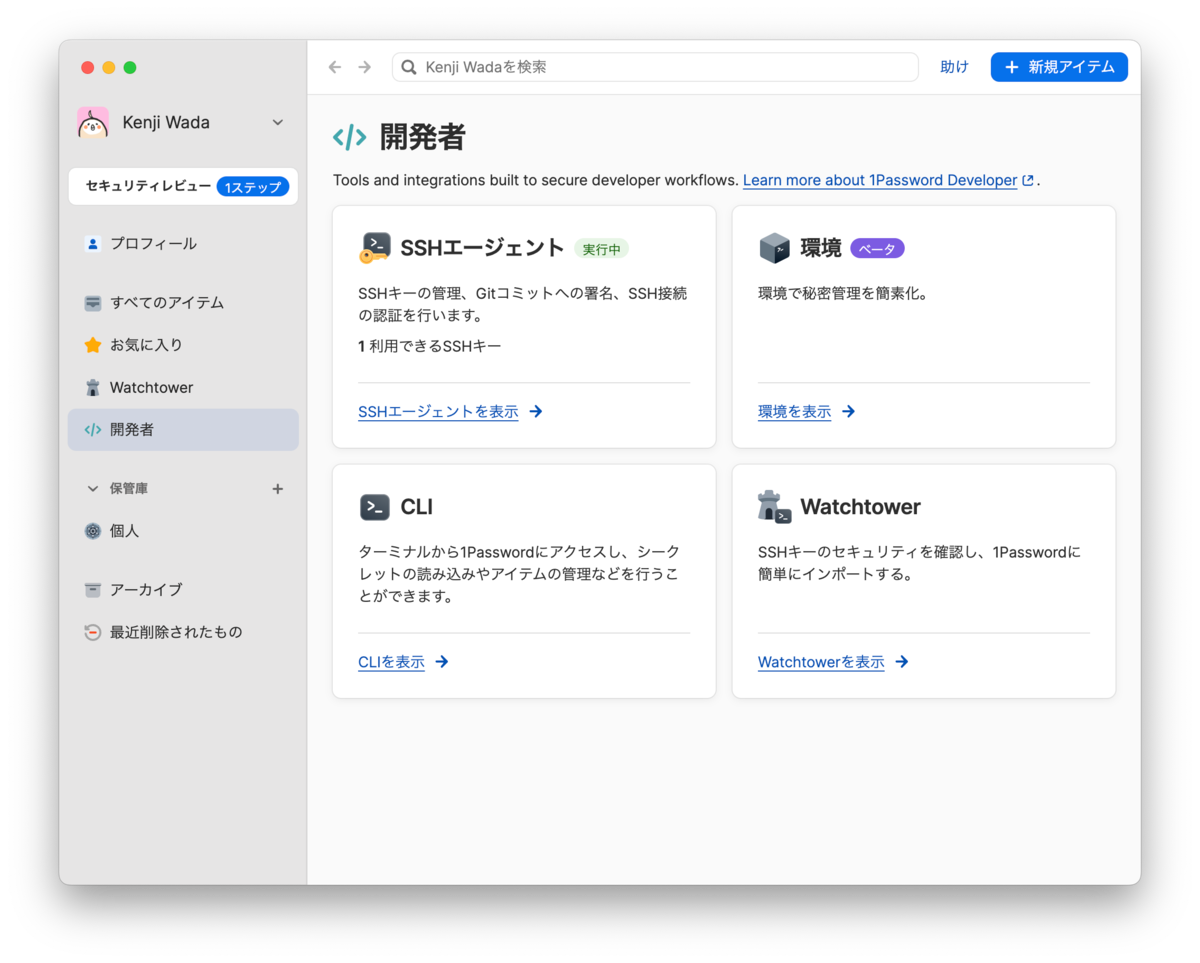Click the yellow minimize window button
Screen dimensions: 1200x963
(109, 67)
